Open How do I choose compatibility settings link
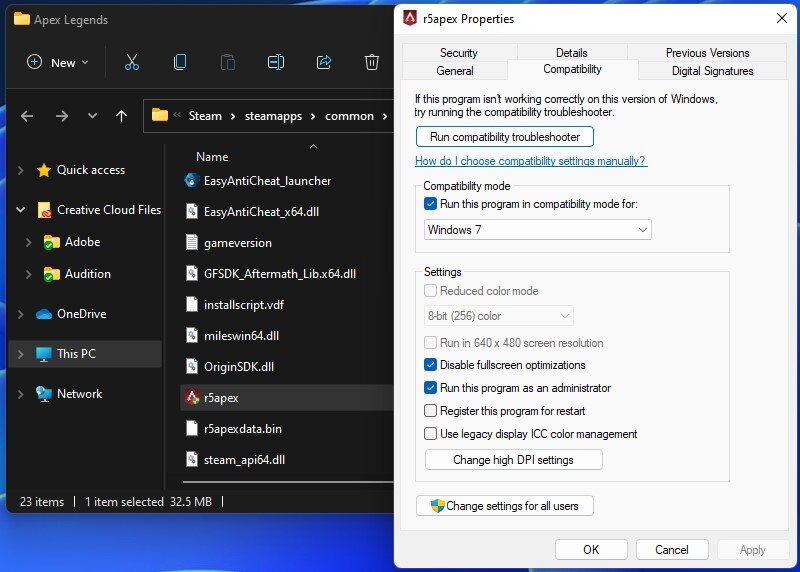This screenshot has width=800, height=572. 531,161
